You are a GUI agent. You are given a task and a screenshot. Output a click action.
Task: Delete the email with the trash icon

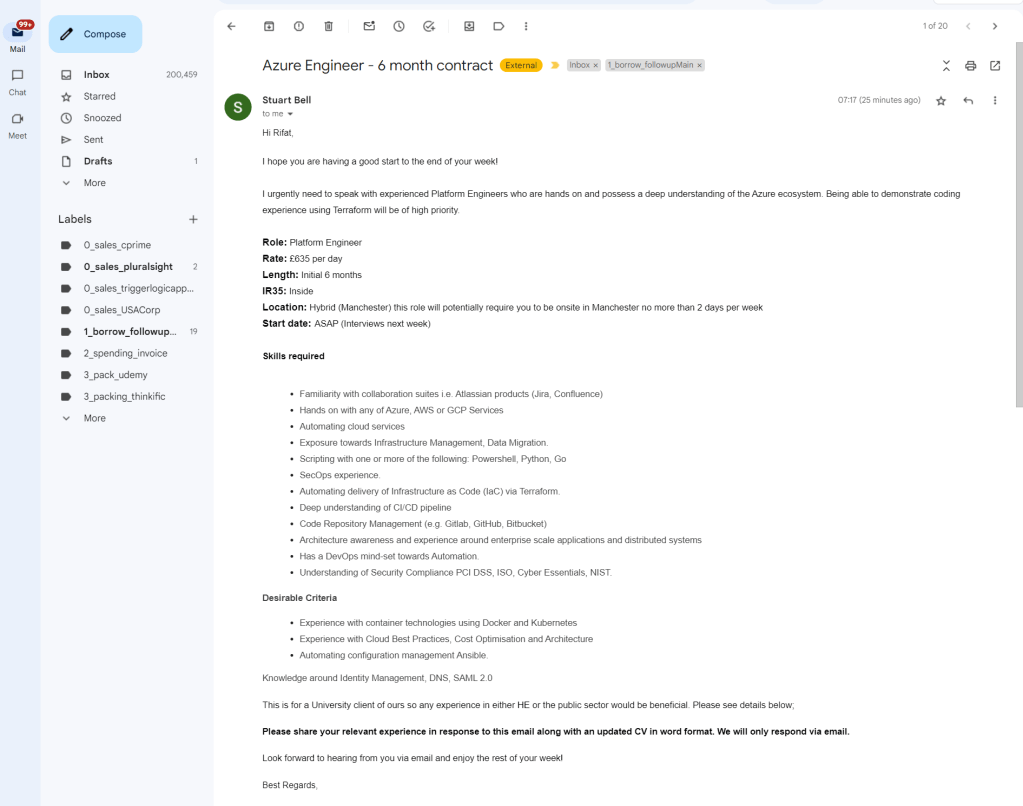click(329, 26)
